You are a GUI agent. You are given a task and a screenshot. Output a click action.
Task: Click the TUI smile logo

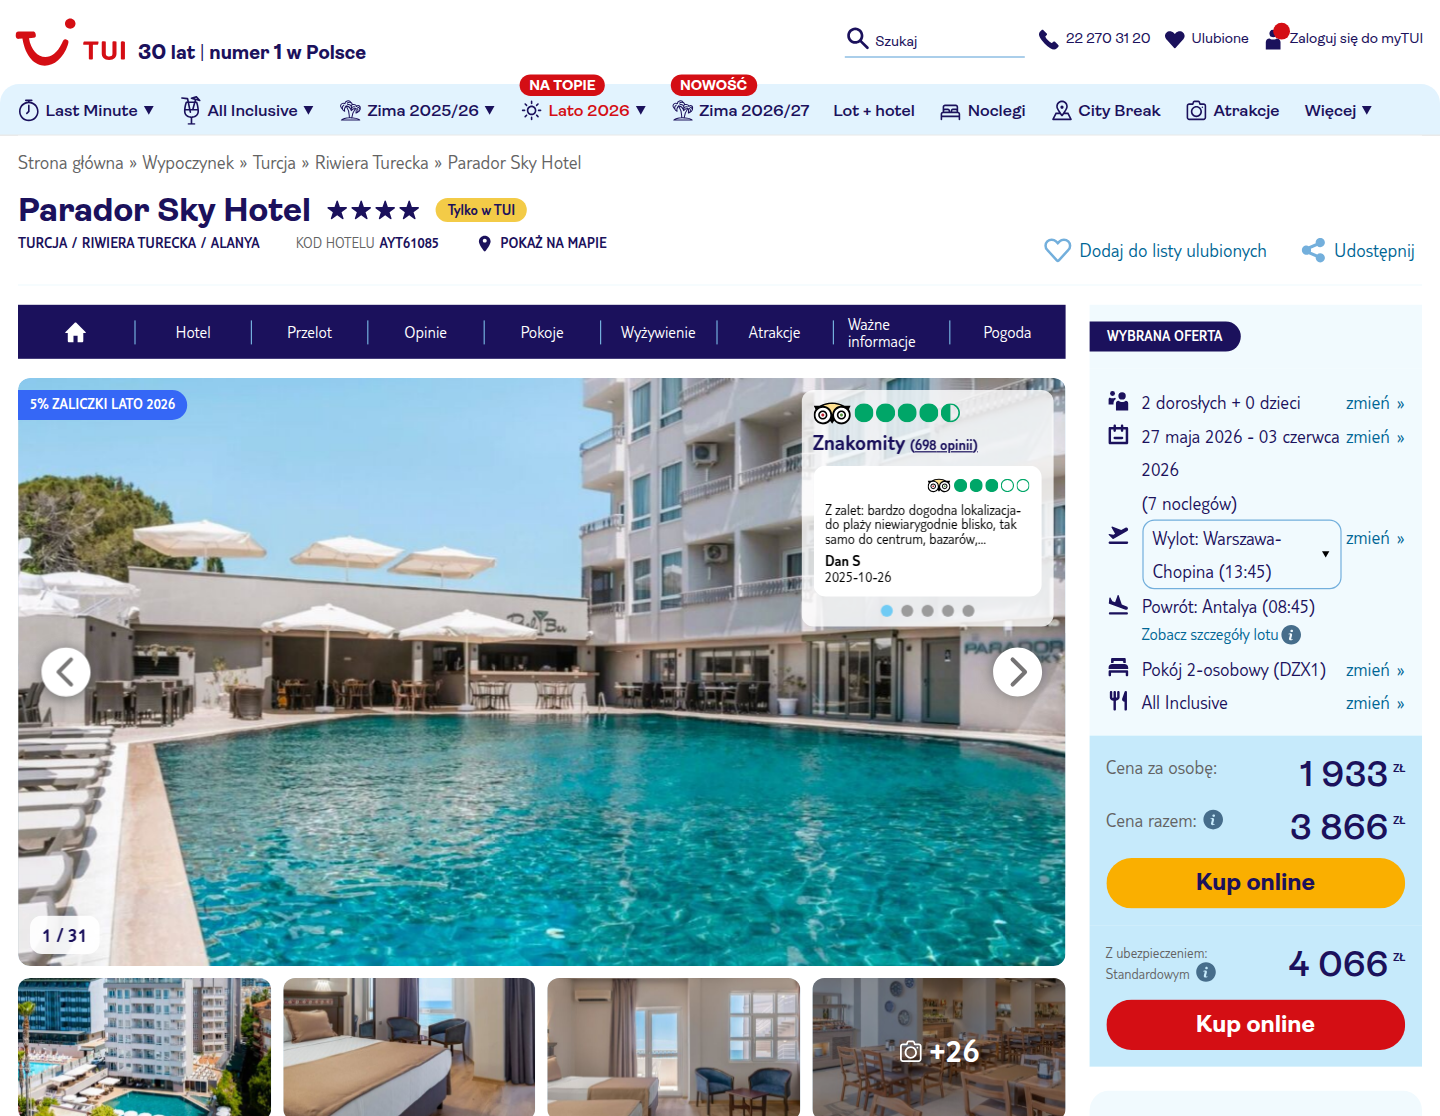45,42
